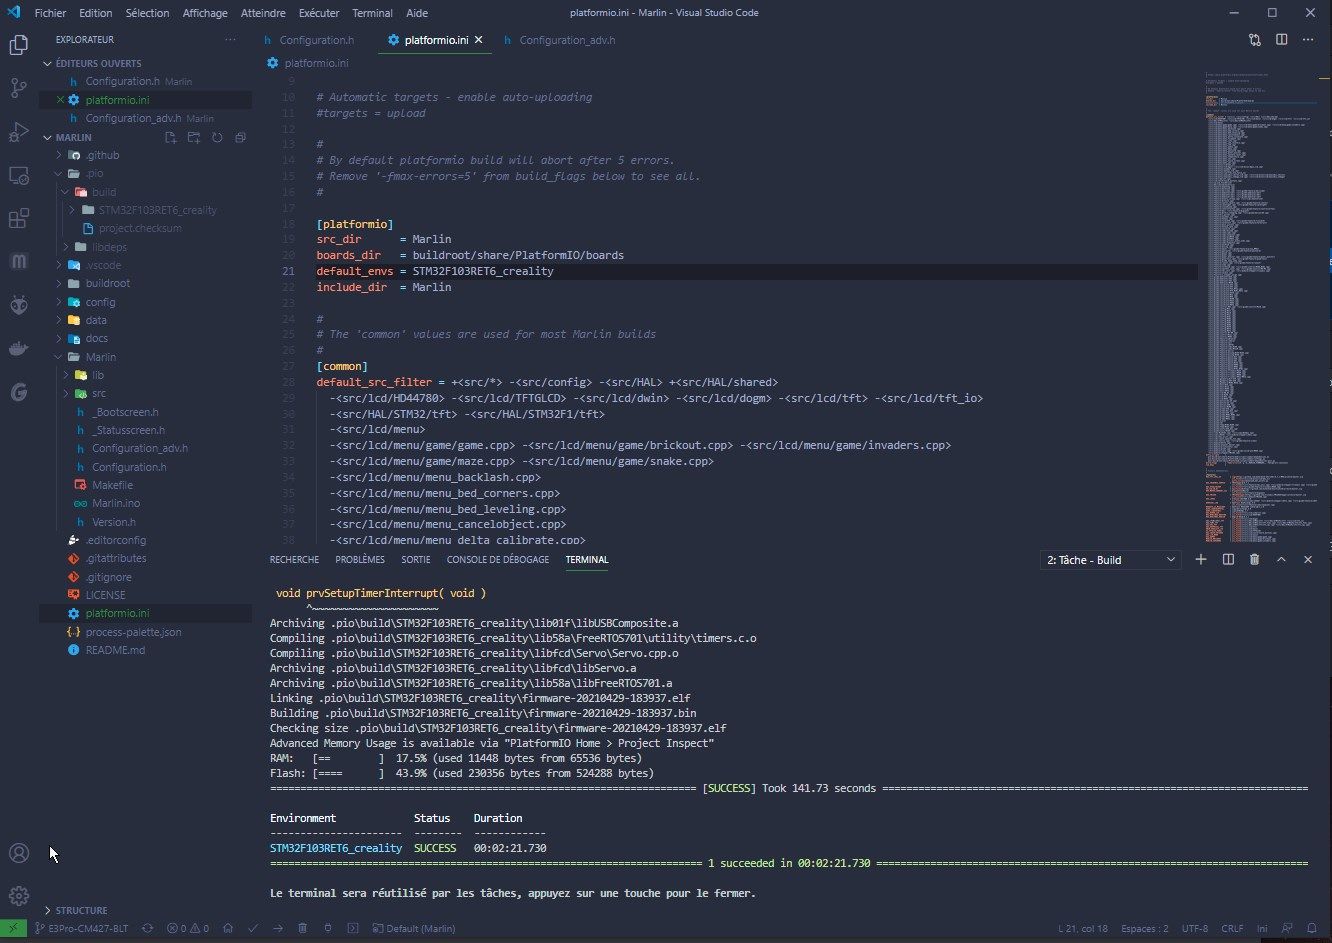Open the Sélection menu
1332x943 pixels.
[x=147, y=13]
